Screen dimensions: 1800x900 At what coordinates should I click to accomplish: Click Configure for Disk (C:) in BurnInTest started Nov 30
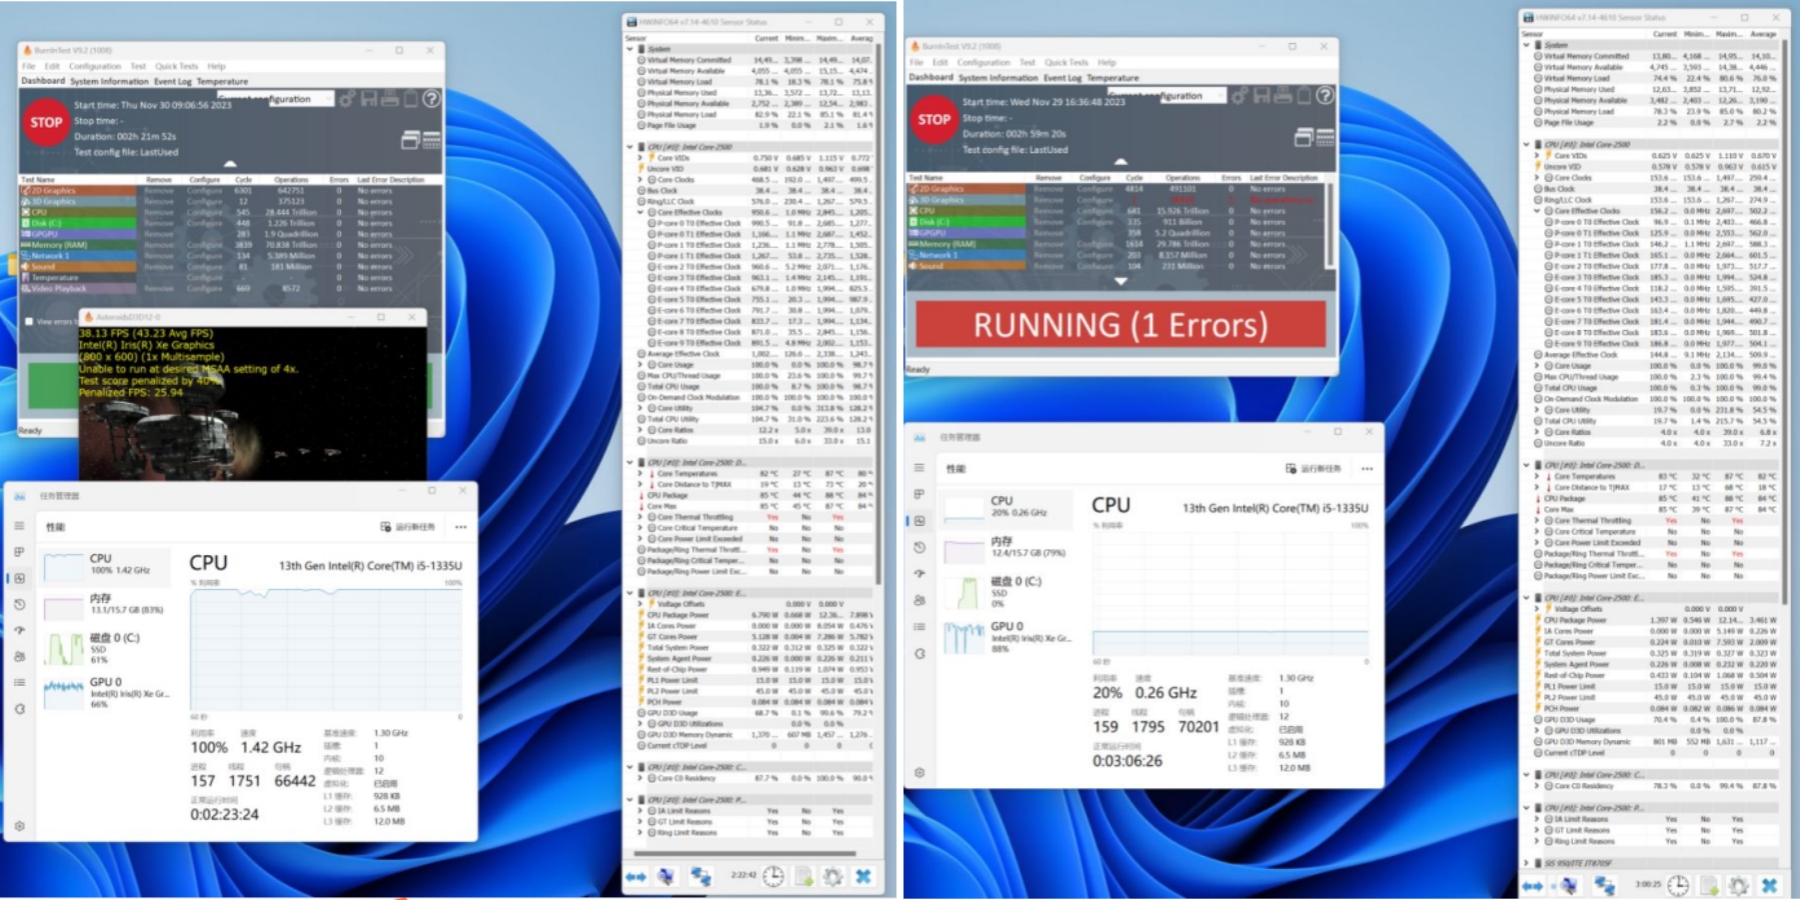(x=204, y=223)
